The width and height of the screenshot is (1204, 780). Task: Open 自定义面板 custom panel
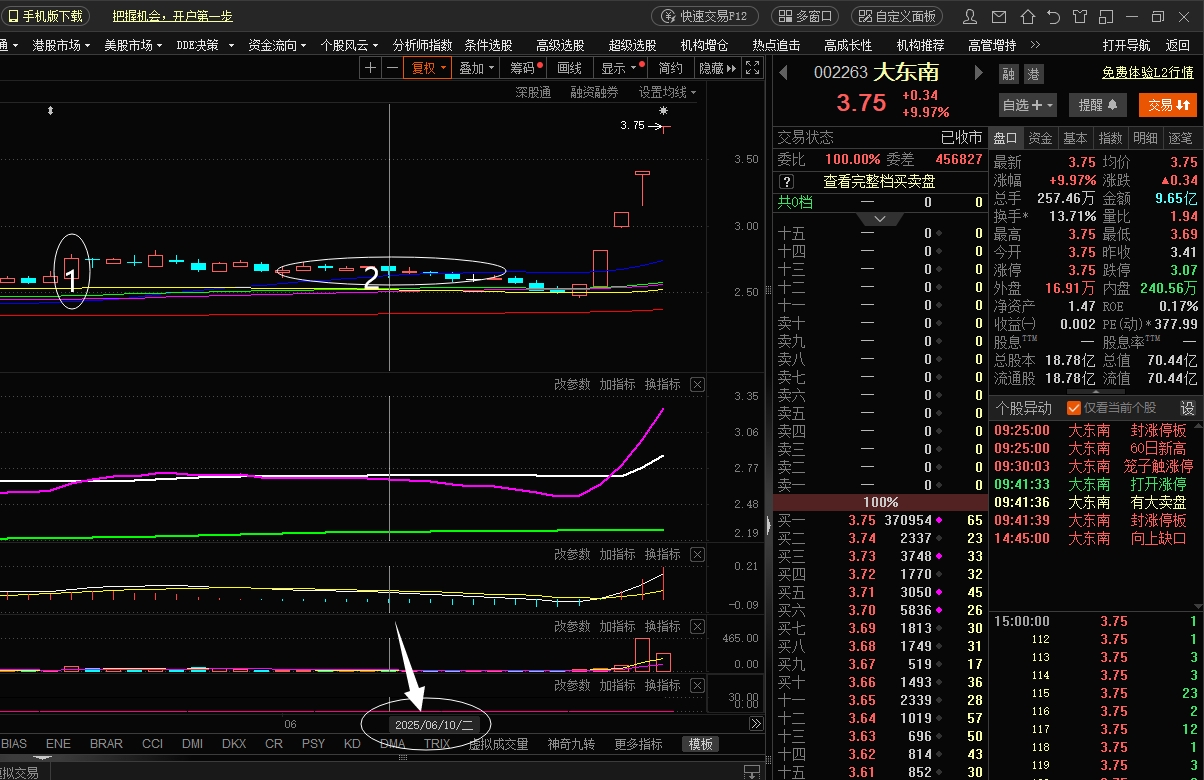coord(897,16)
